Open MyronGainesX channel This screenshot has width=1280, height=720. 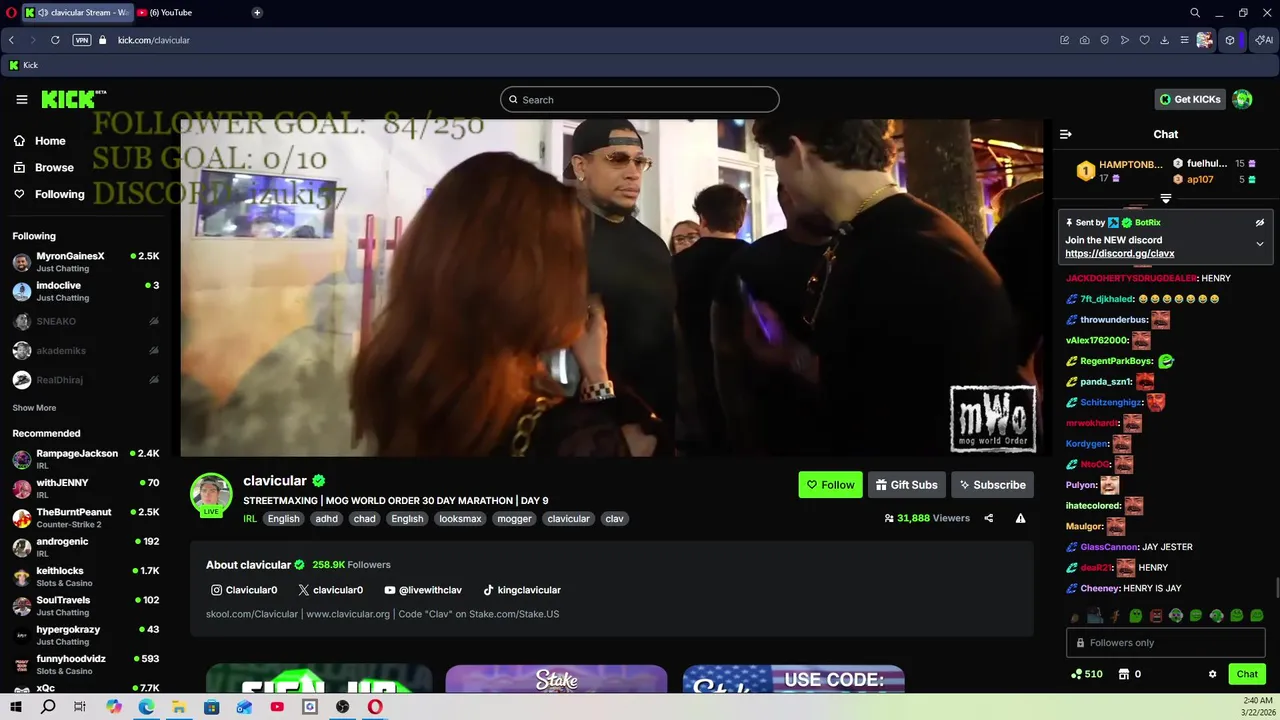pyautogui.click(x=86, y=262)
